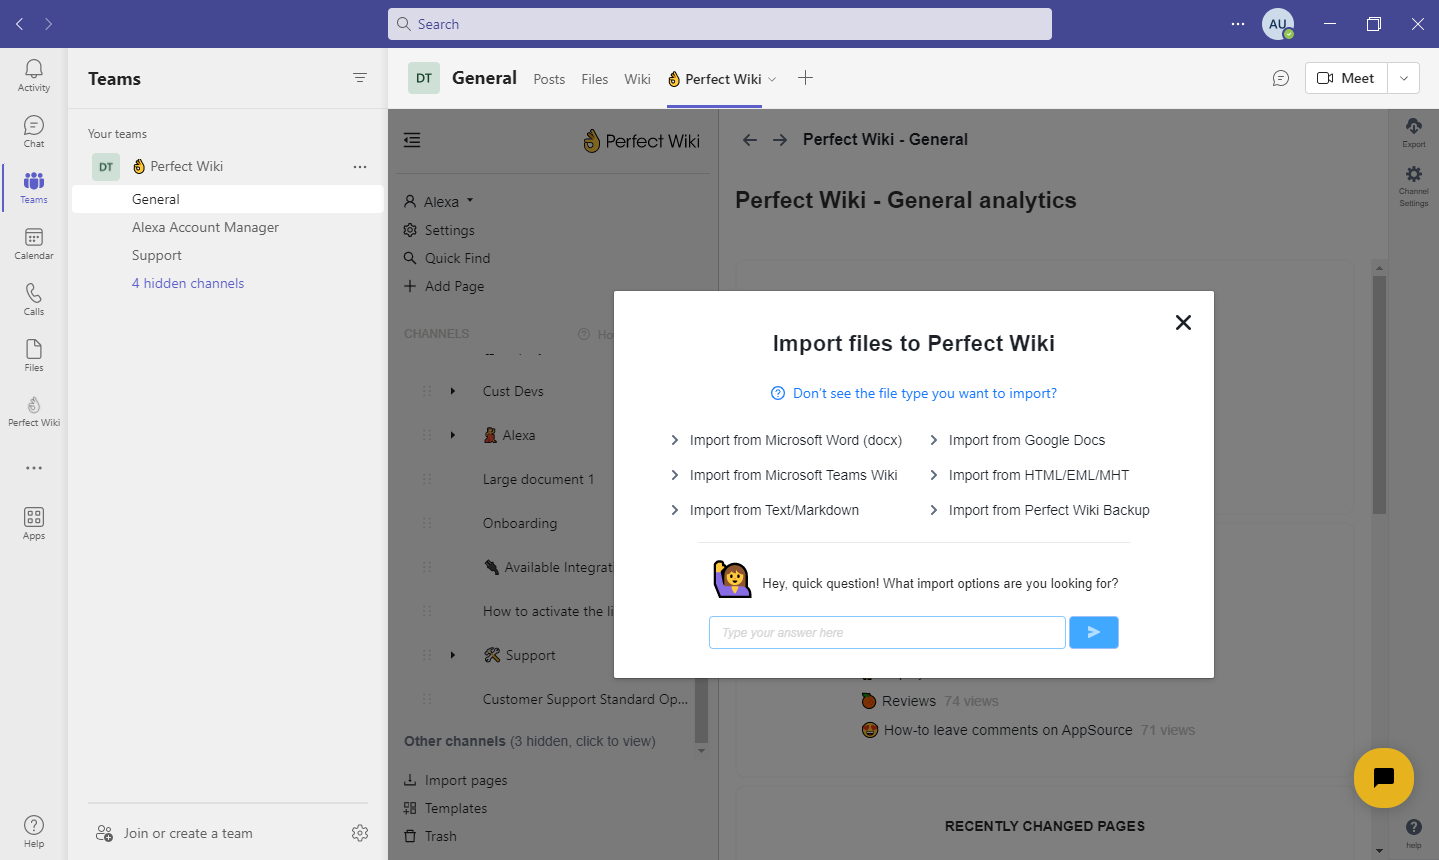The height and width of the screenshot is (860, 1439).
Task: Open Channel Settings on the right rail
Action: coord(1413,180)
